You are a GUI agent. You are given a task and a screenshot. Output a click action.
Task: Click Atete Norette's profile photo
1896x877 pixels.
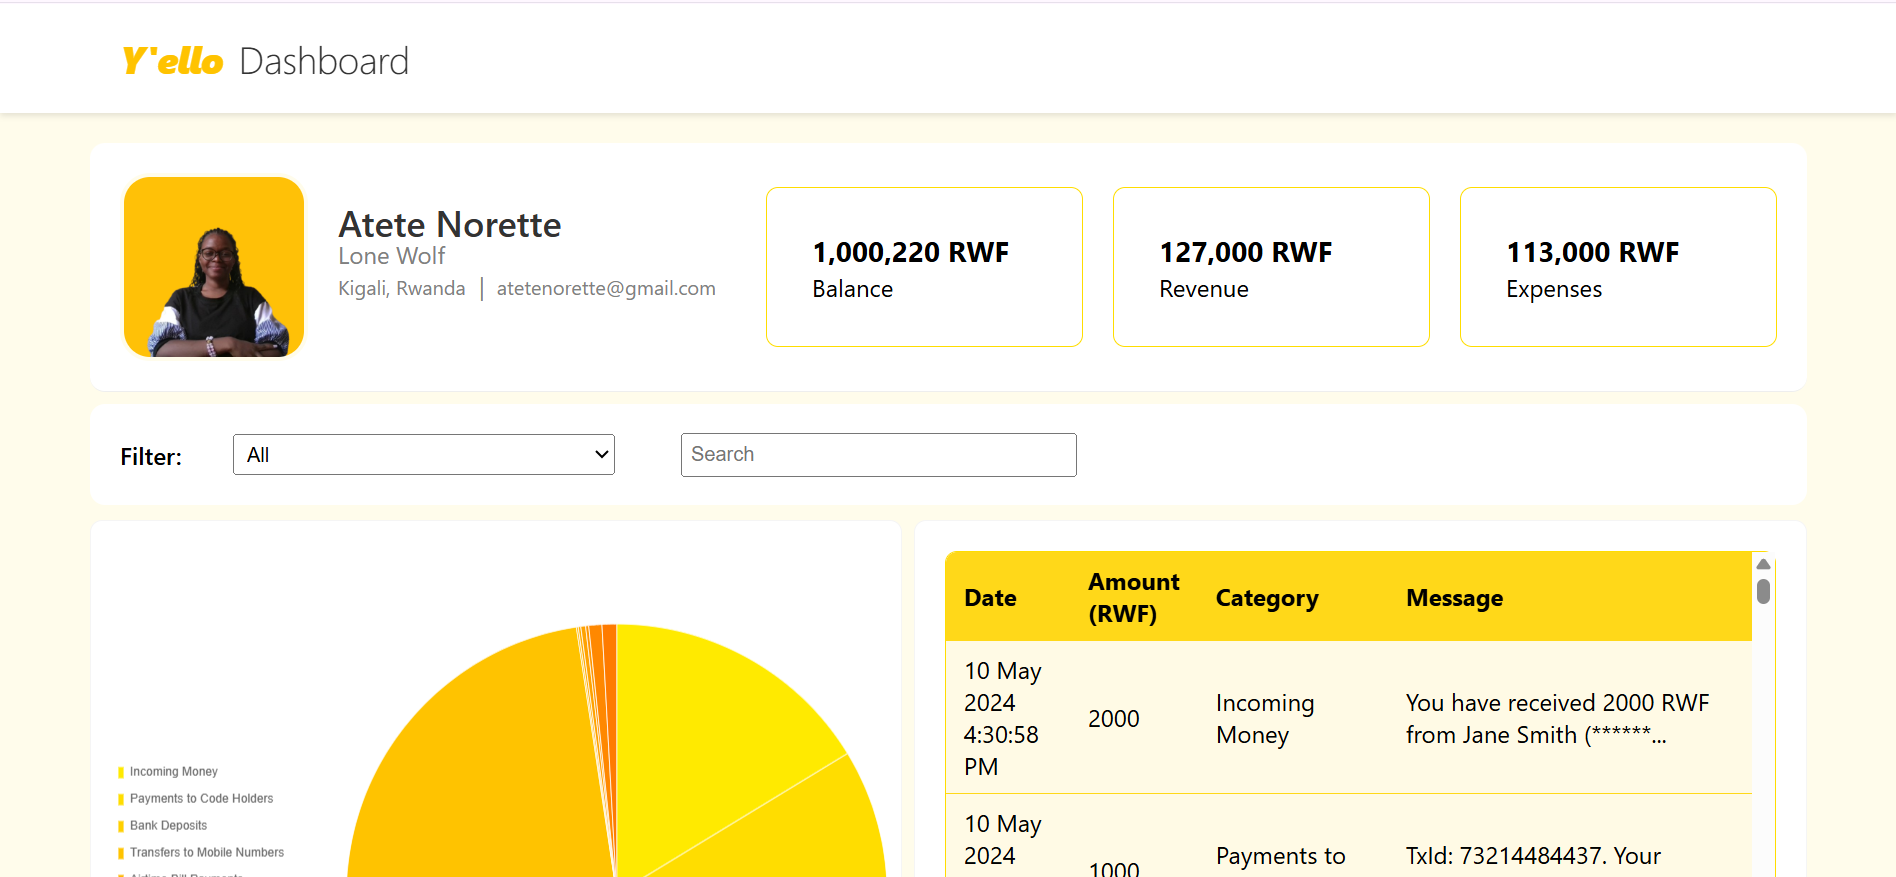tap(214, 267)
